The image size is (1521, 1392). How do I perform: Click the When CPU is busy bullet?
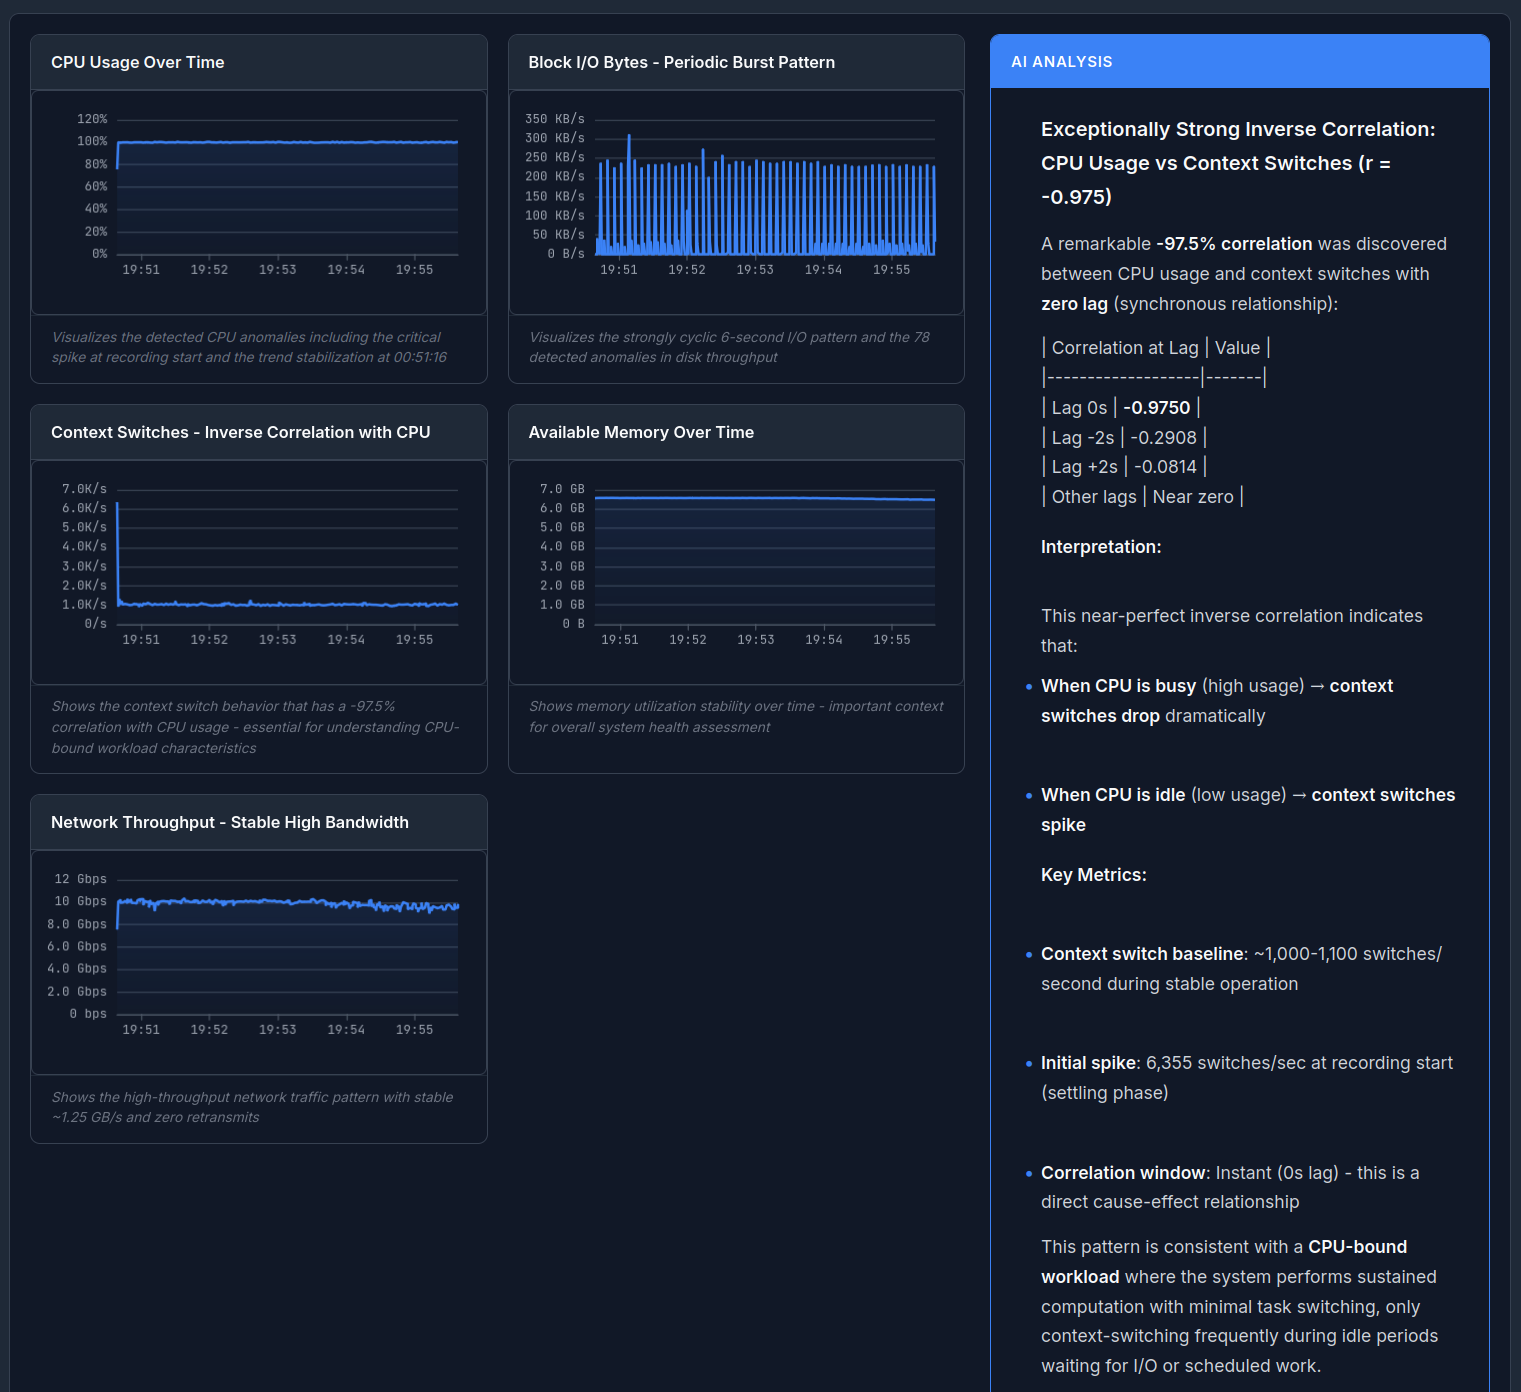[x=1217, y=701]
